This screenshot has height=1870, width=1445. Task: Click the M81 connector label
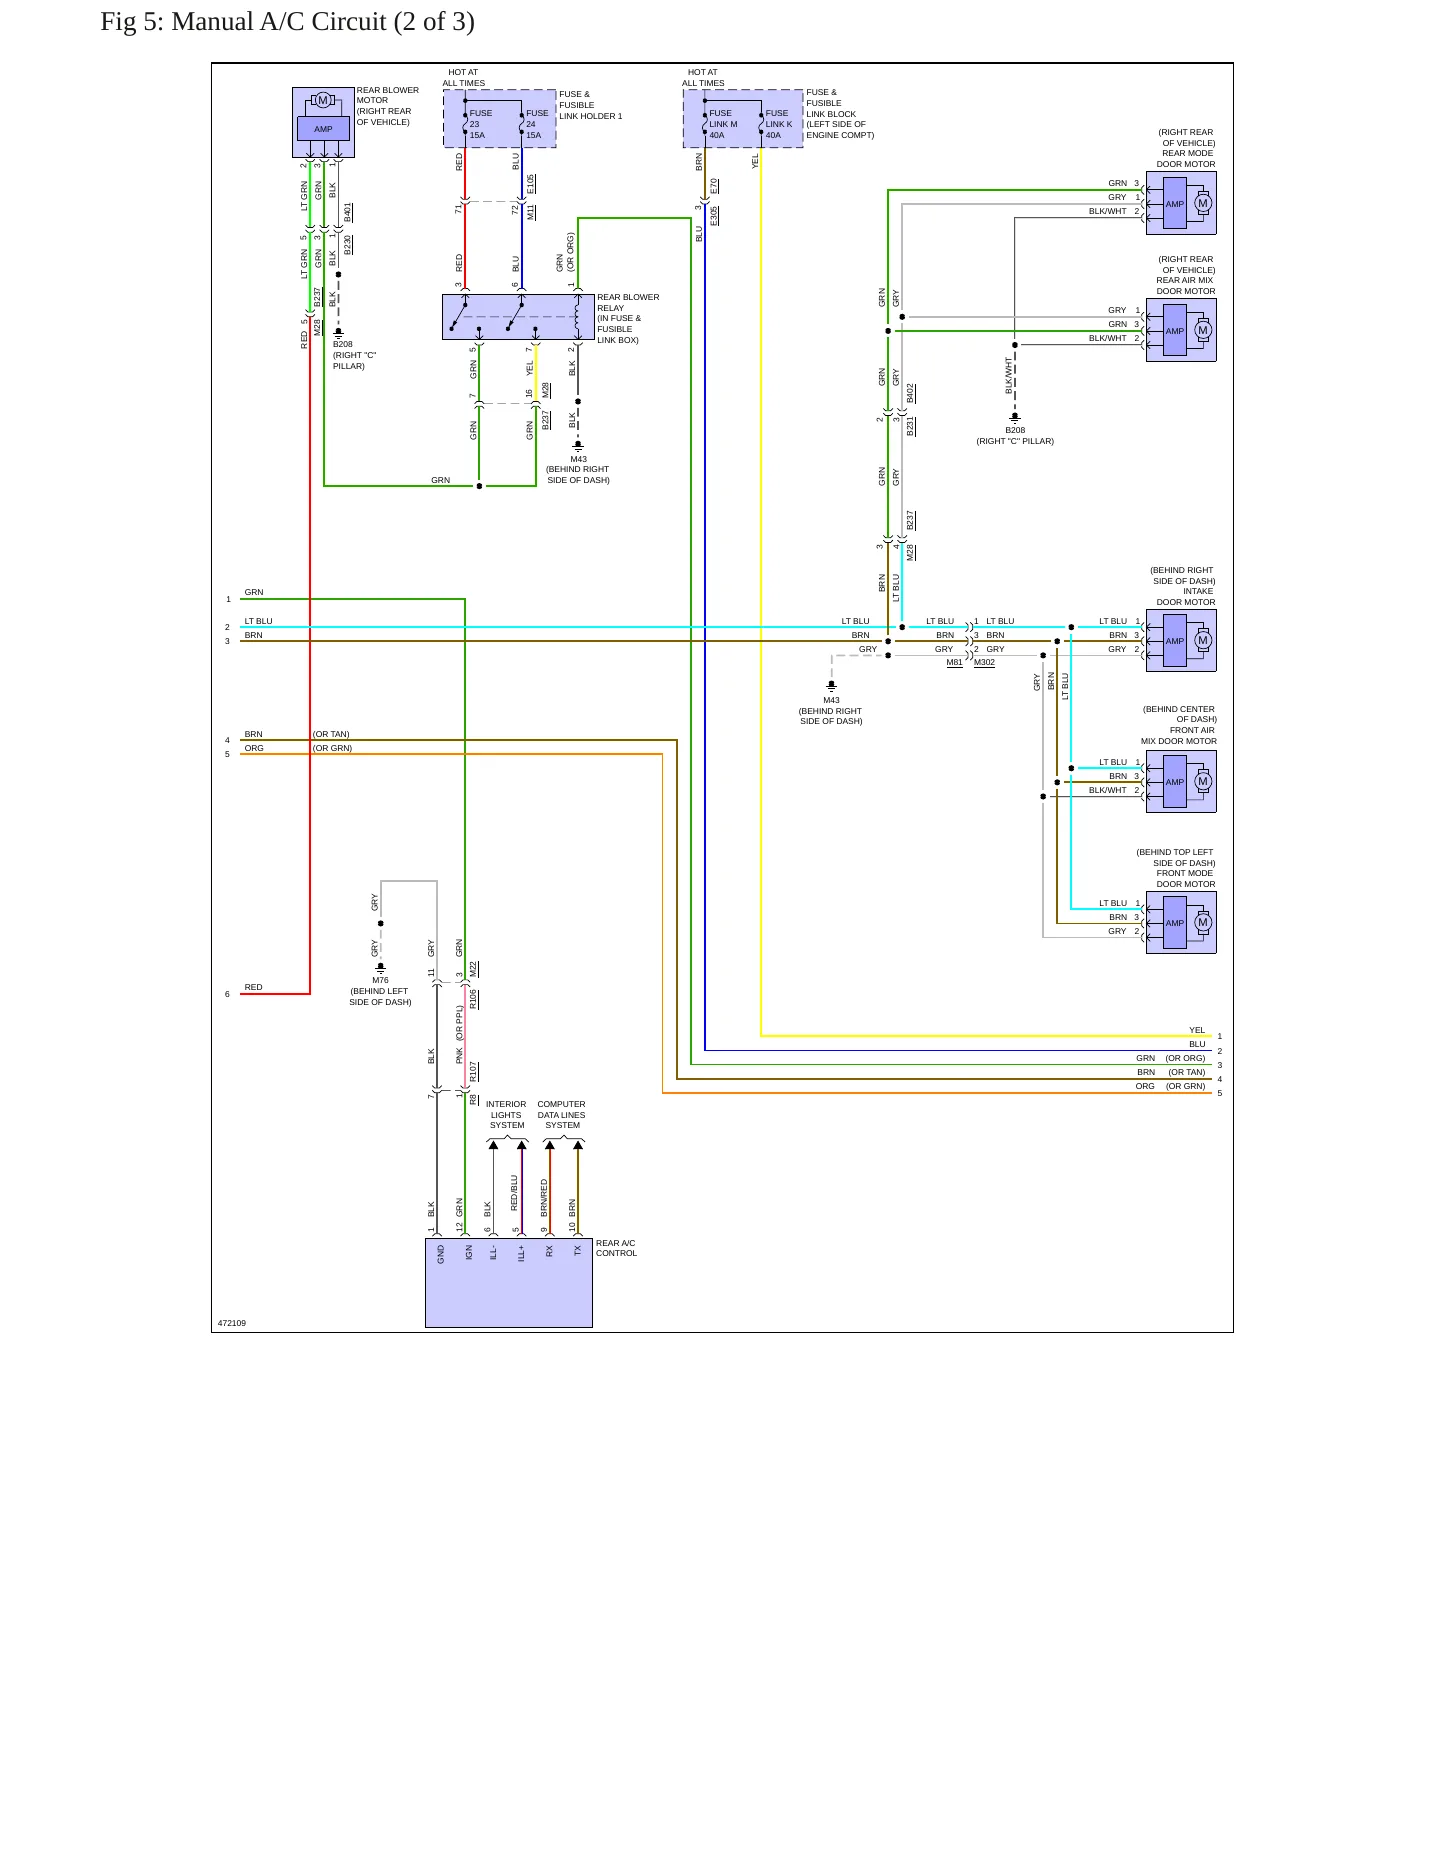[x=955, y=662]
